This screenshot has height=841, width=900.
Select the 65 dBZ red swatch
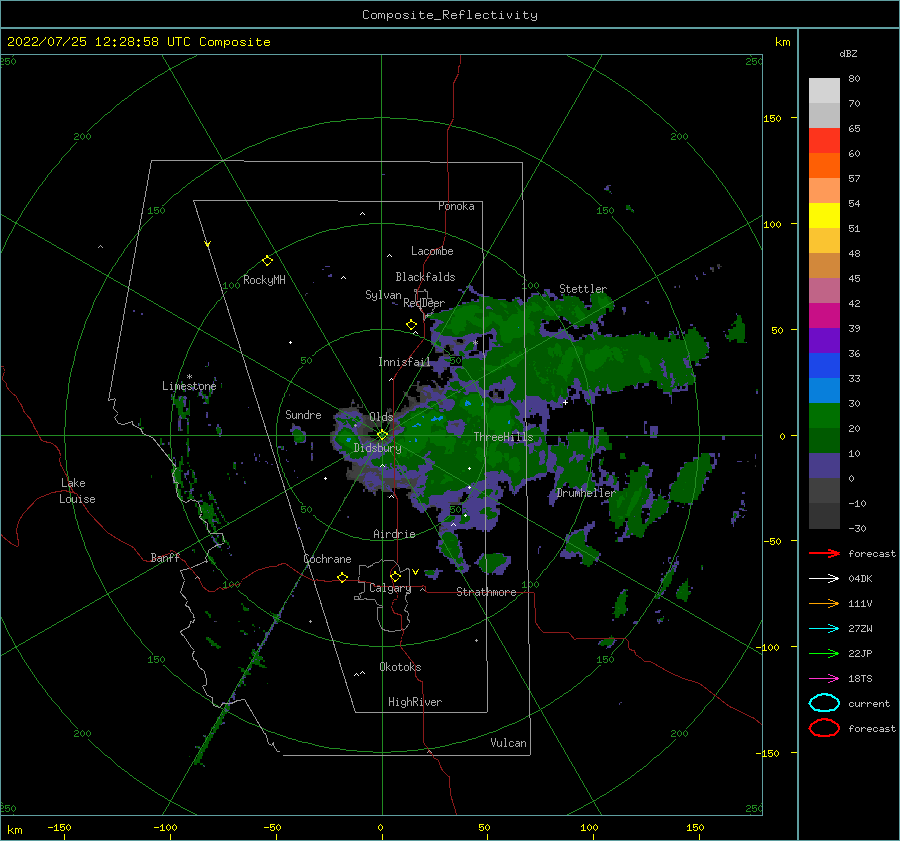[x=824, y=141]
